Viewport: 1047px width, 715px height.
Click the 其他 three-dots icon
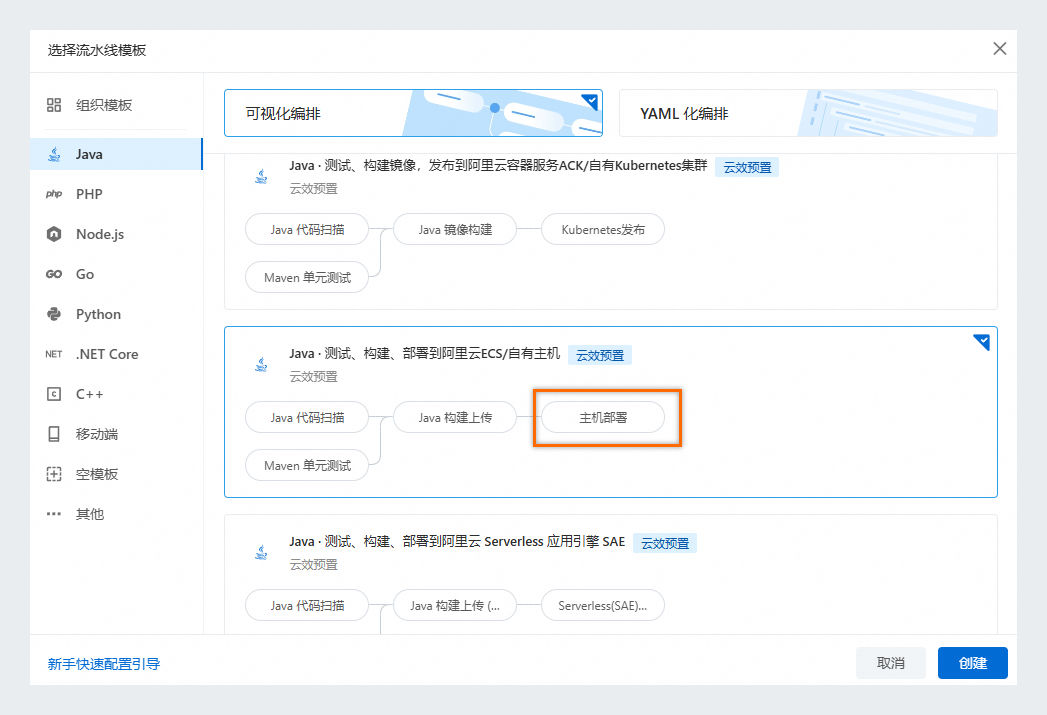pyautogui.click(x=54, y=514)
